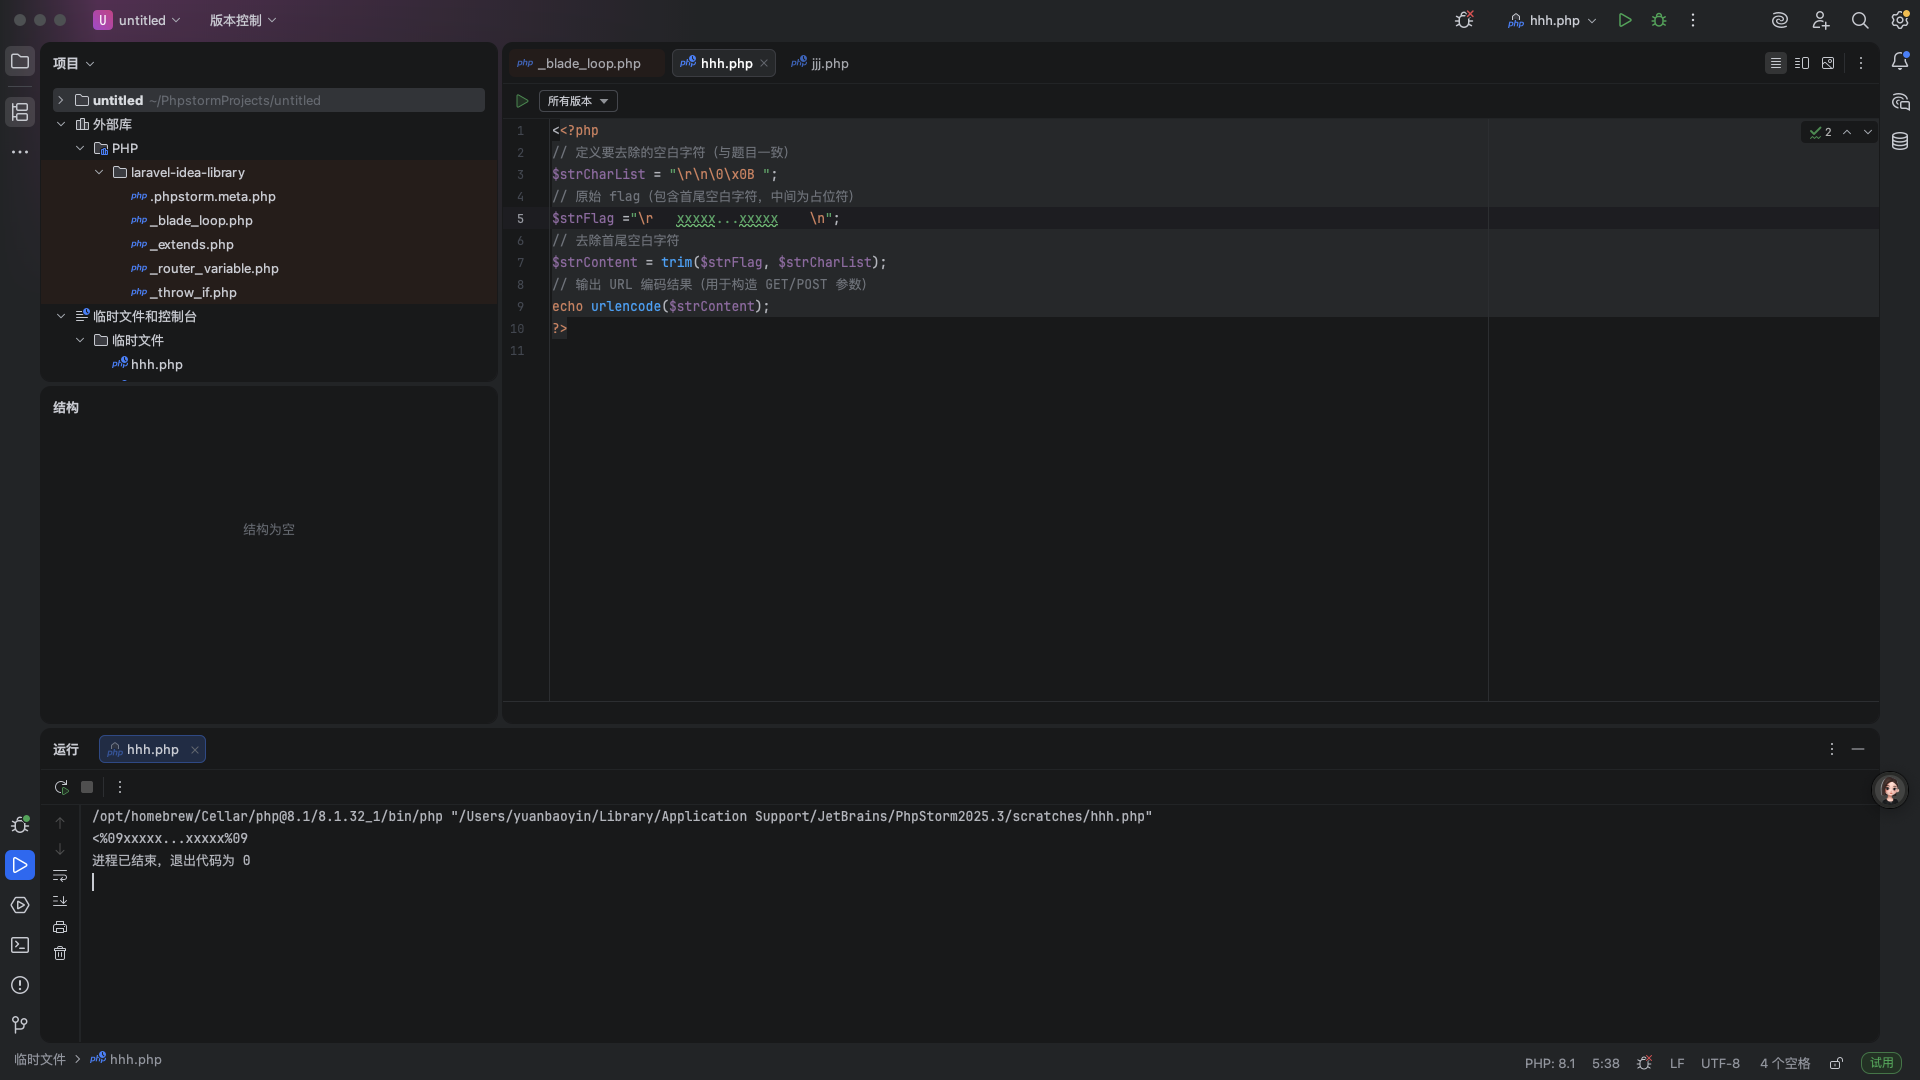This screenshot has width=1920, height=1080.
Task: Click the Debug hhh.php bug icon in toolbar
Action: tap(1659, 20)
